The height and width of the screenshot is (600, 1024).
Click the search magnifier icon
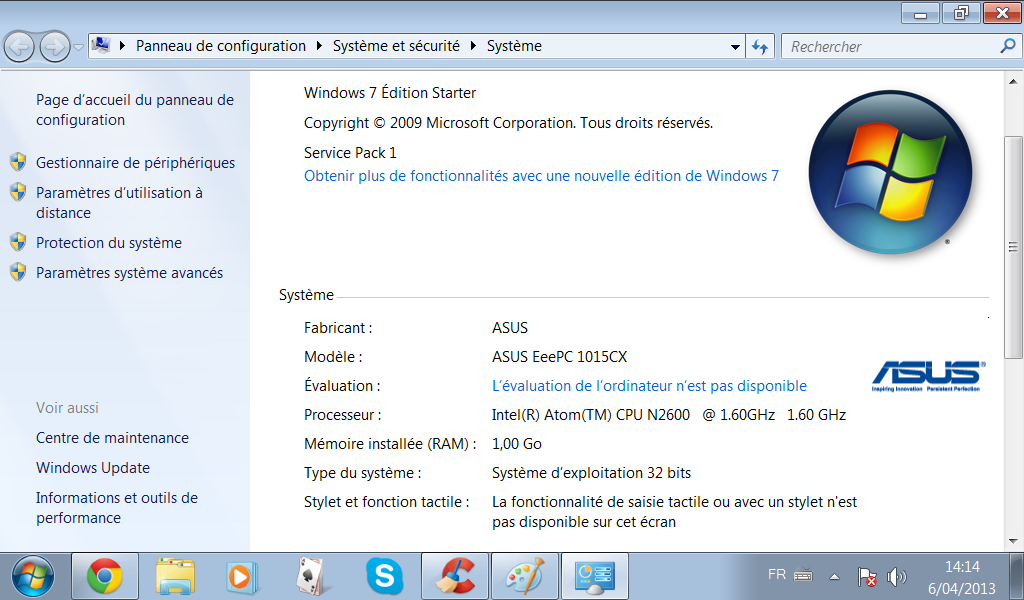click(x=1008, y=46)
